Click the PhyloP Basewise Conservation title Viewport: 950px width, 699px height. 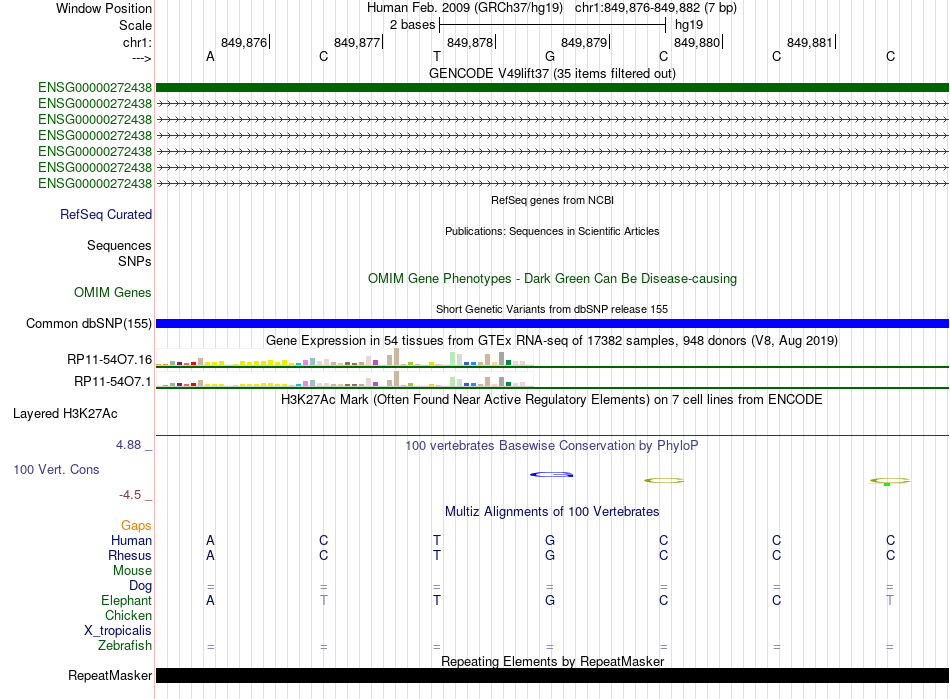552,446
